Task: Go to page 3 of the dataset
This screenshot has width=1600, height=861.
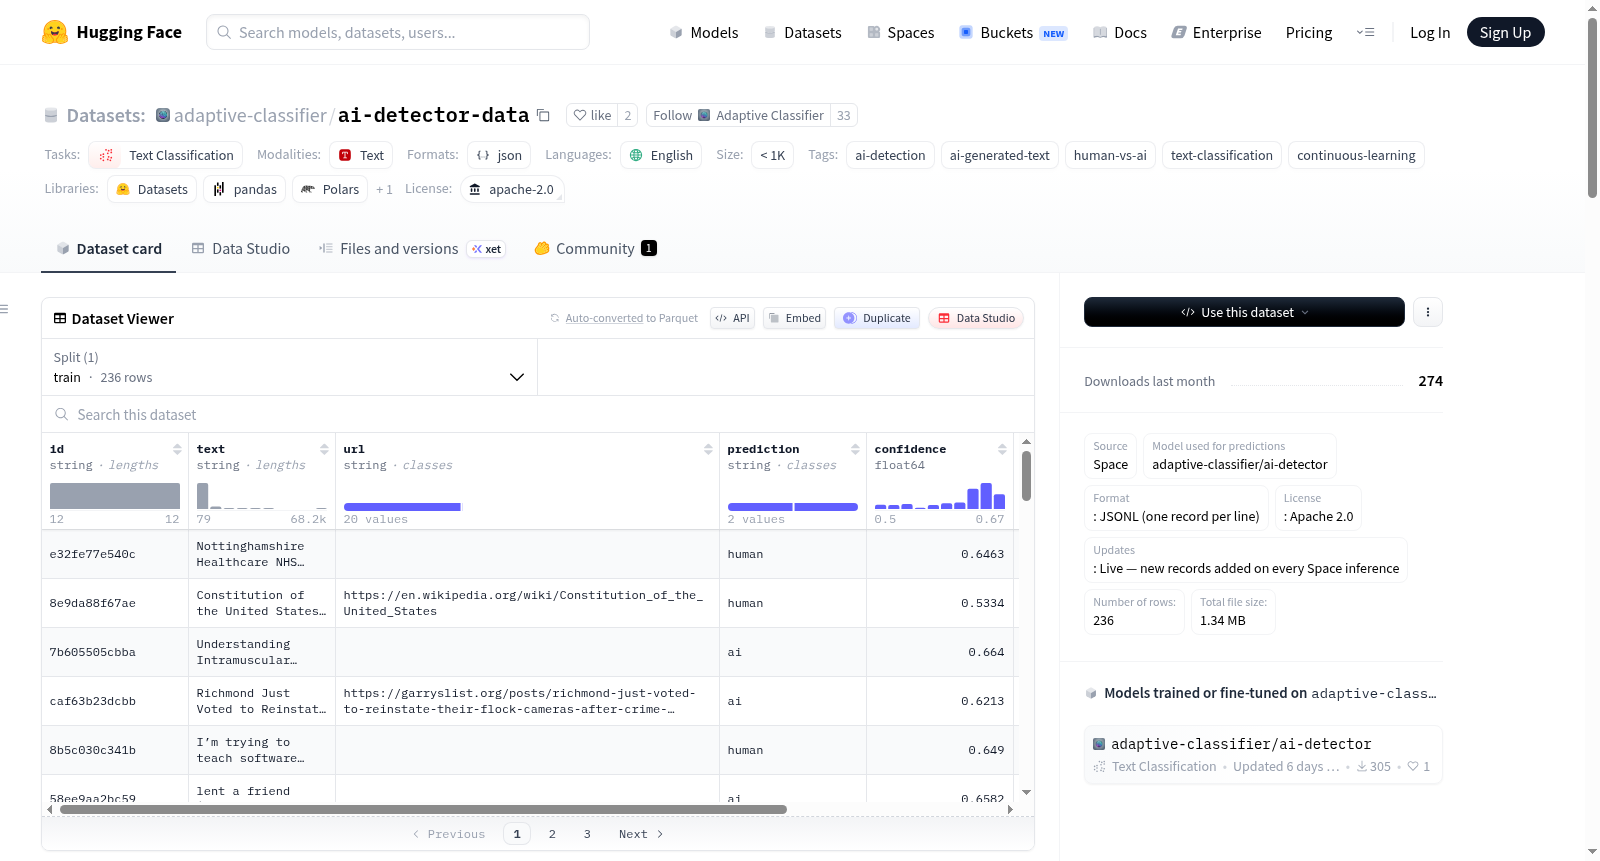Action: click(x=587, y=834)
